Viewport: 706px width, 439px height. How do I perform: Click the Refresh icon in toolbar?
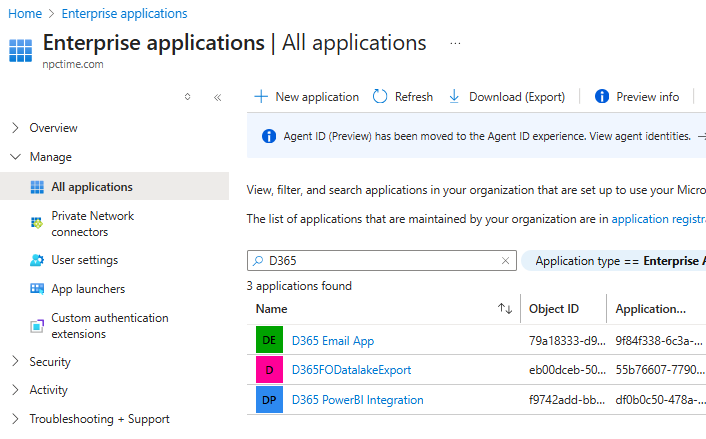pyautogui.click(x=380, y=97)
